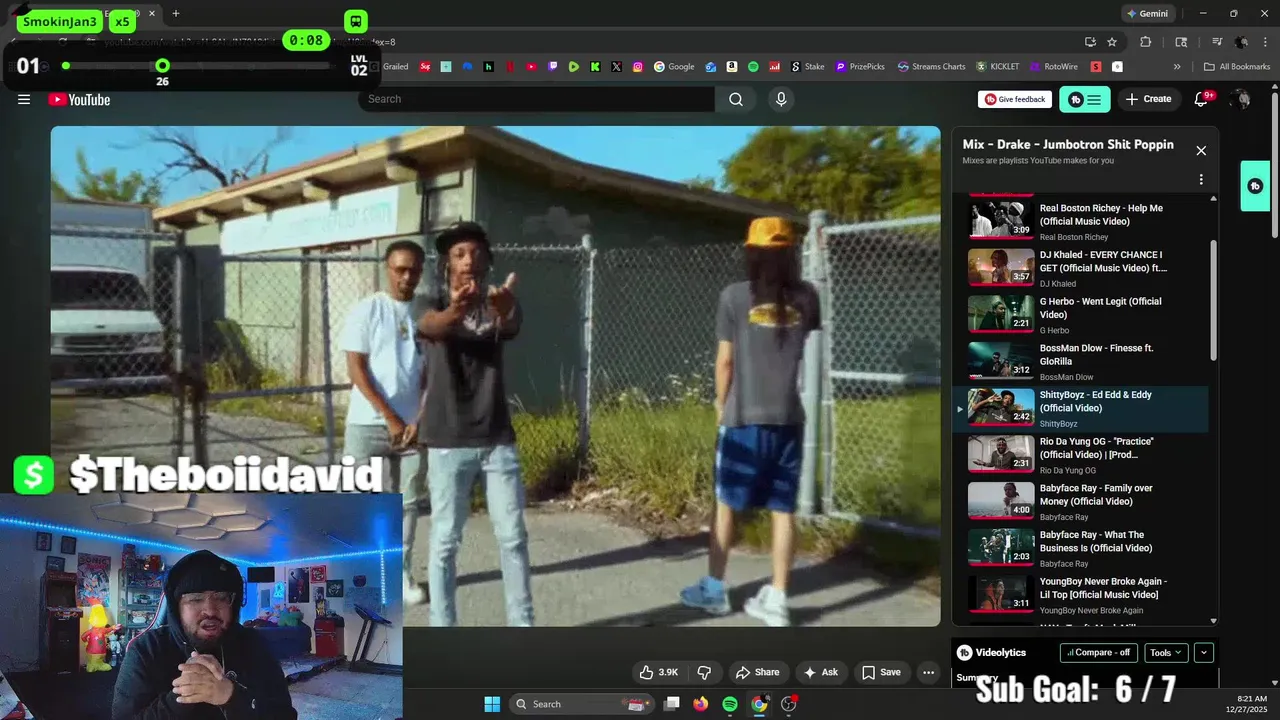Open the Instagram bookmark icon
The width and height of the screenshot is (1280, 720).
click(x=638, y=67)
